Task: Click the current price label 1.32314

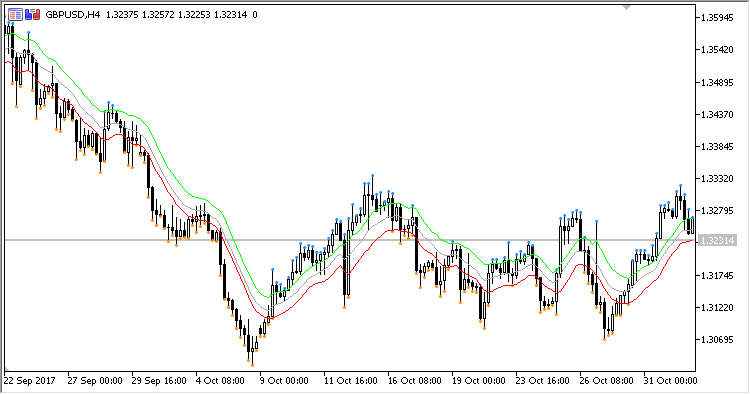Action: (x=717, y=241)
